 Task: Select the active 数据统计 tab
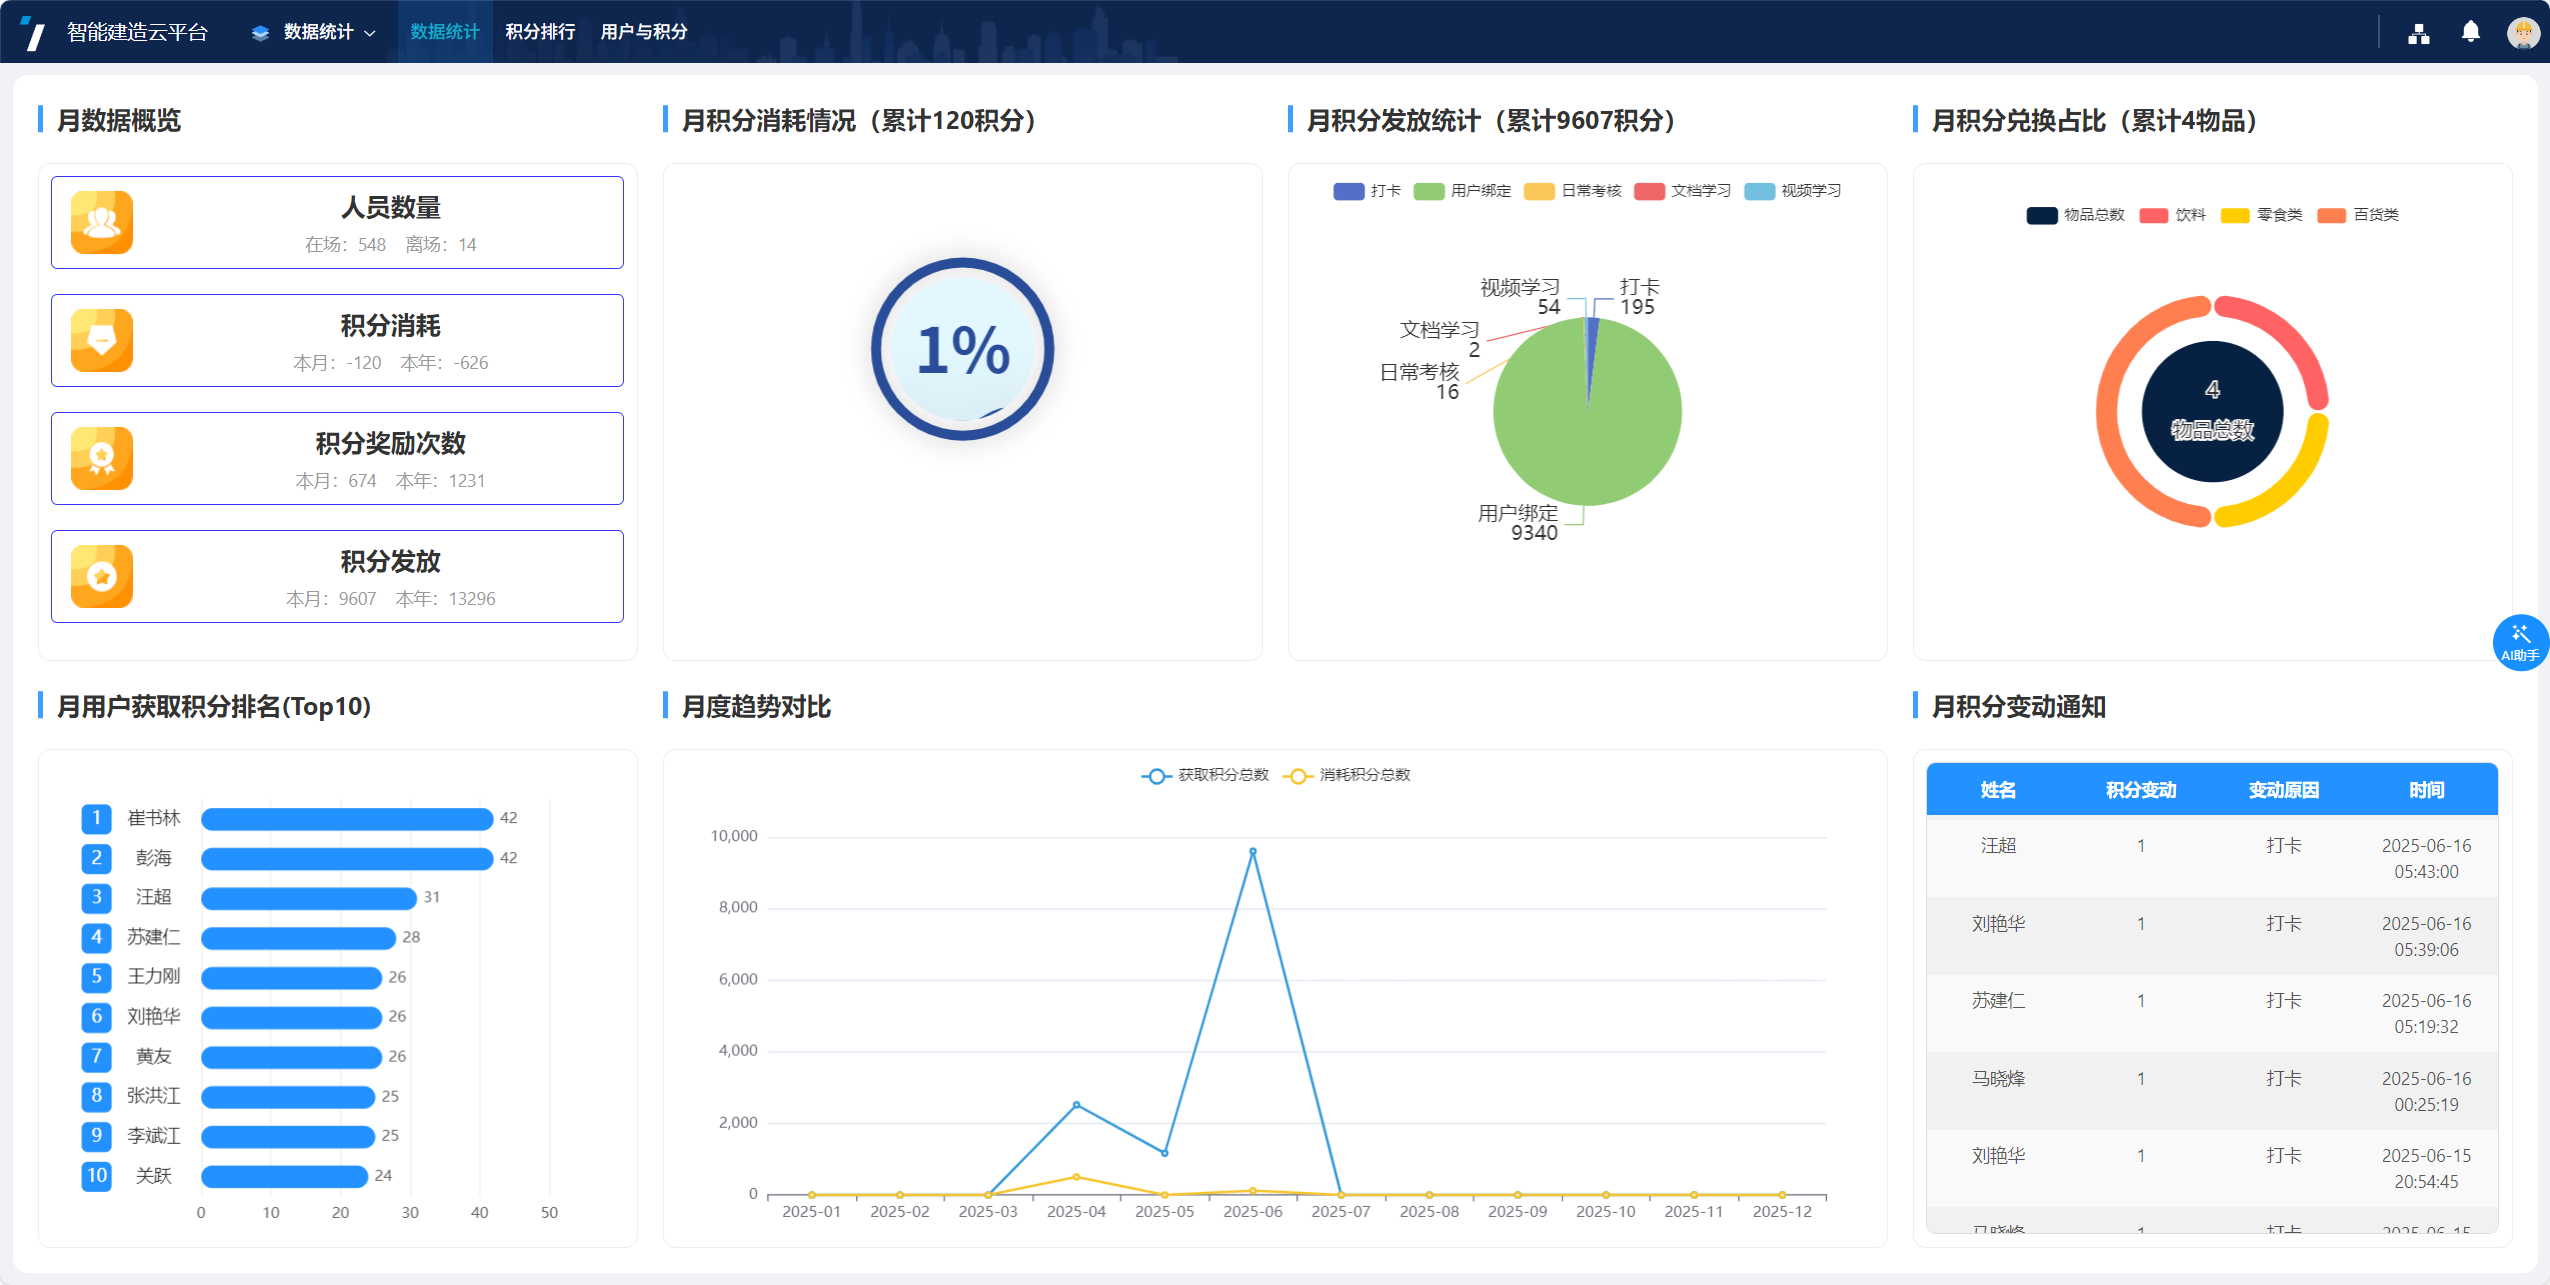click(444, 32)
